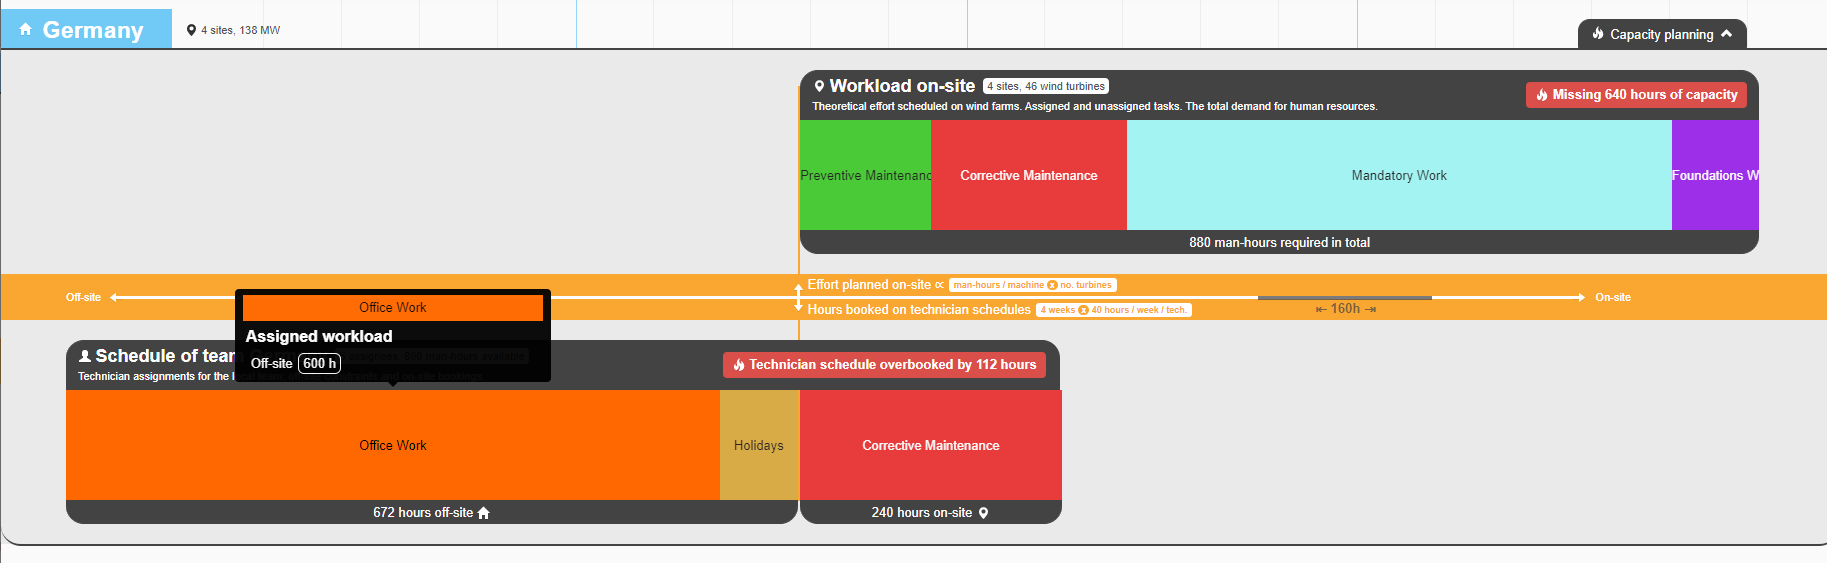Click the vertical double-arrow on orange band
The width and height of the screenshot is (1827, 563).
798,297
